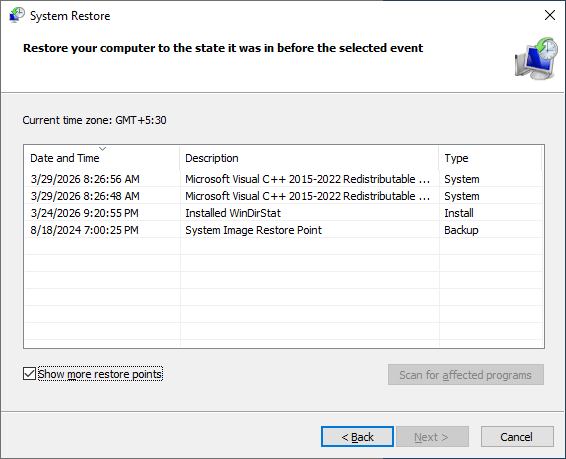Screen dimensions: 566x459
Task: Click the Installed WinDirStat description
Action: click(233, 213)
